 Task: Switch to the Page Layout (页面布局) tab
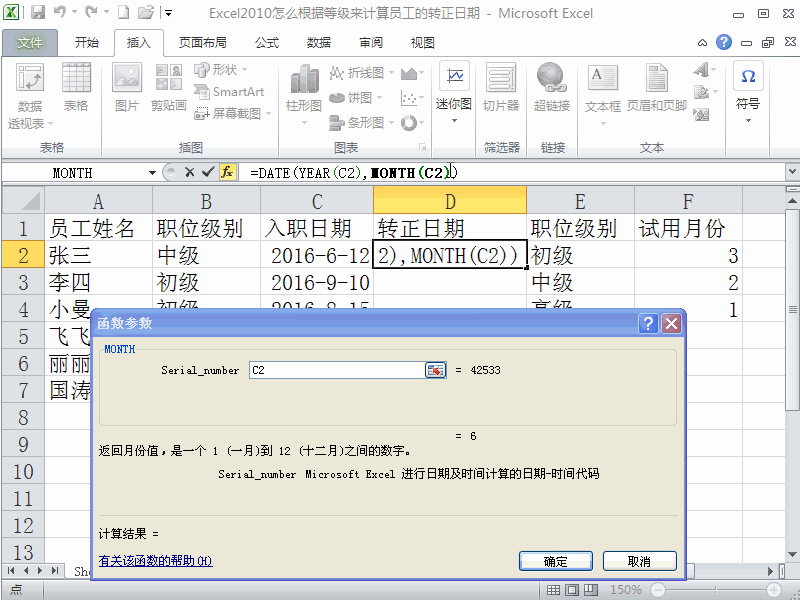pyautogui.click(x=203, y=43)
